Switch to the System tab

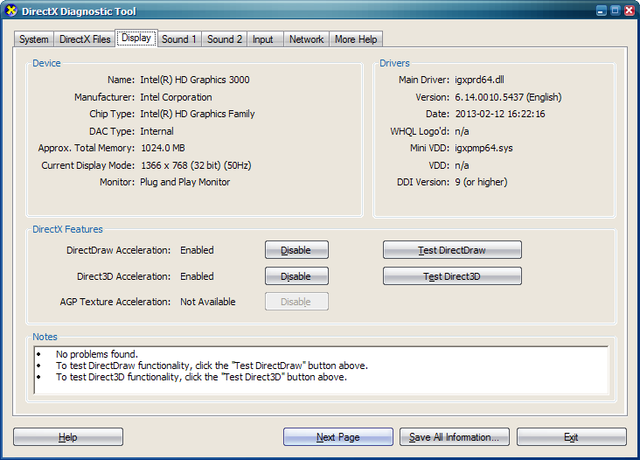click(x=34, y=39)
